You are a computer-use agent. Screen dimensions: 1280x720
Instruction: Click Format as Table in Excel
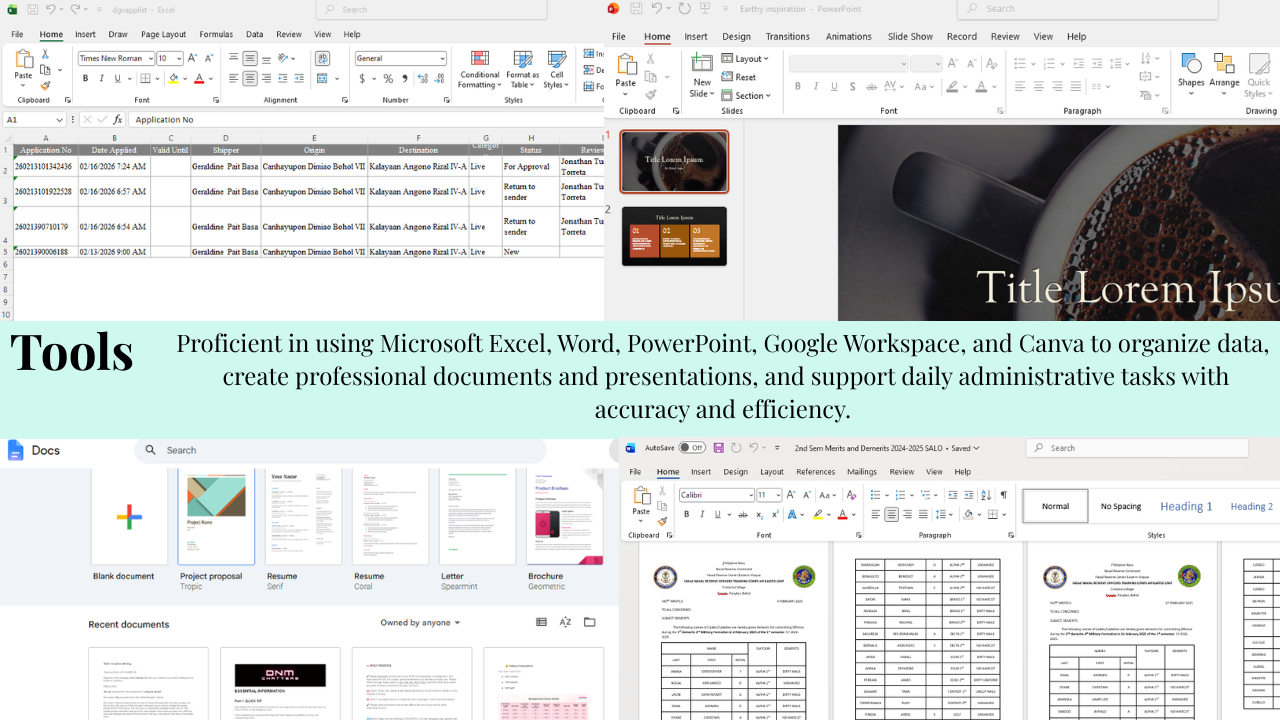[x=522, y=70]
